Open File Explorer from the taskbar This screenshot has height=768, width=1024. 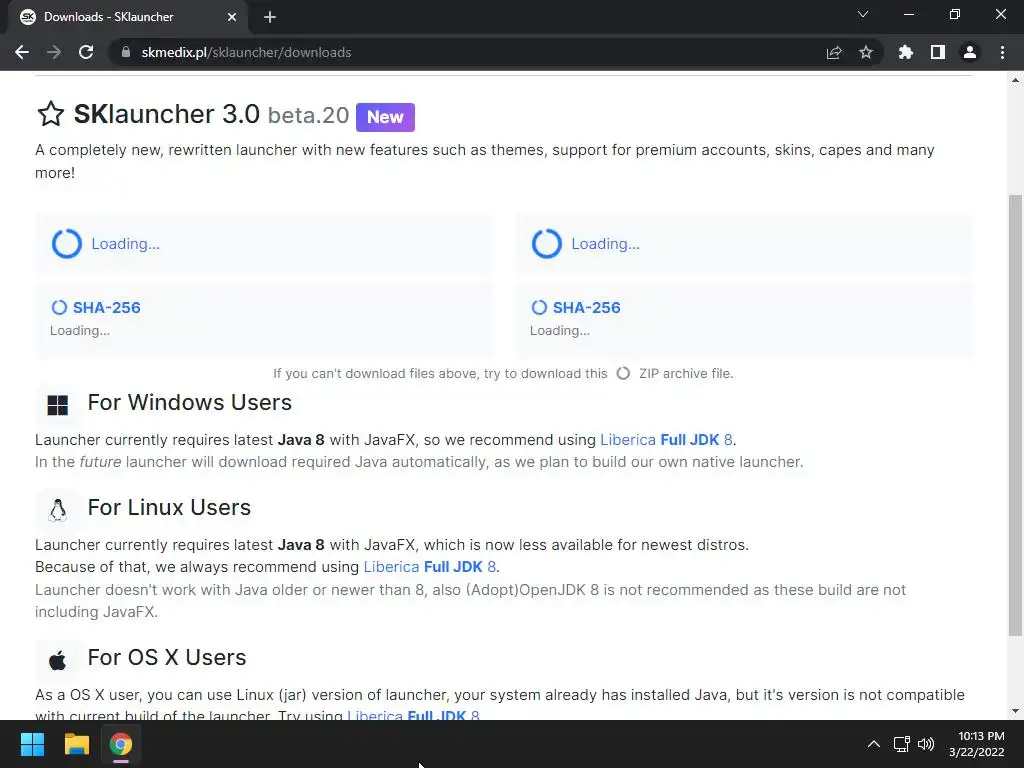coord(76,744)
